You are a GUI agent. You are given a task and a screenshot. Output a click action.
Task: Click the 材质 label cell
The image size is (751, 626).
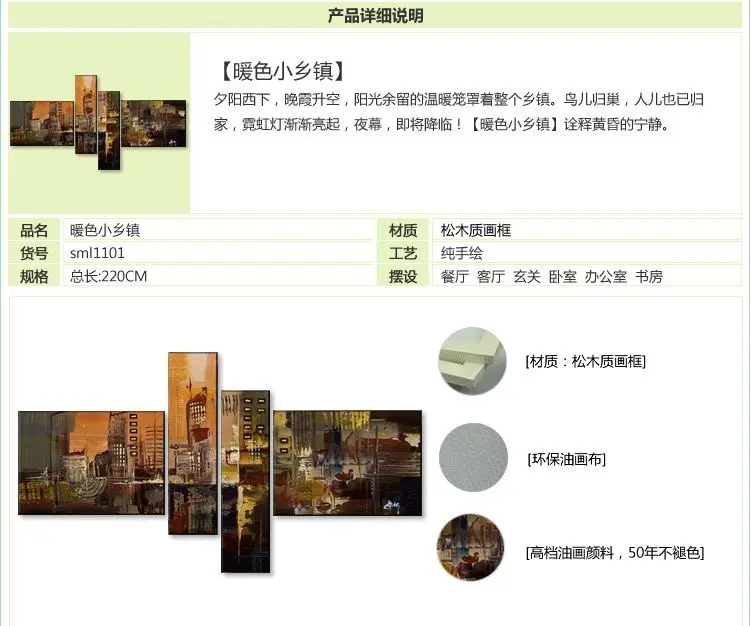pos(403,230)
